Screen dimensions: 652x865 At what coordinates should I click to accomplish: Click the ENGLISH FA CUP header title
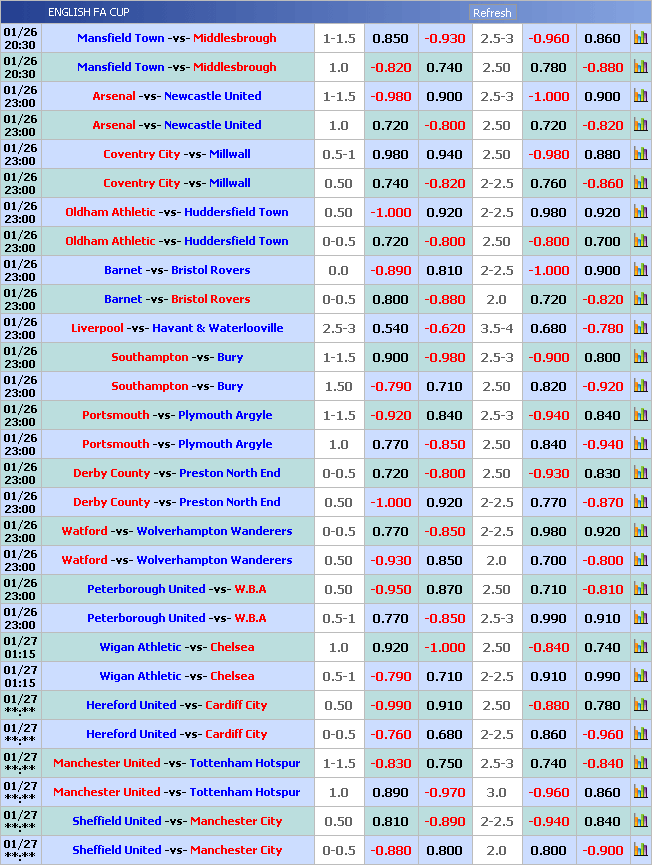coord(88,12)
